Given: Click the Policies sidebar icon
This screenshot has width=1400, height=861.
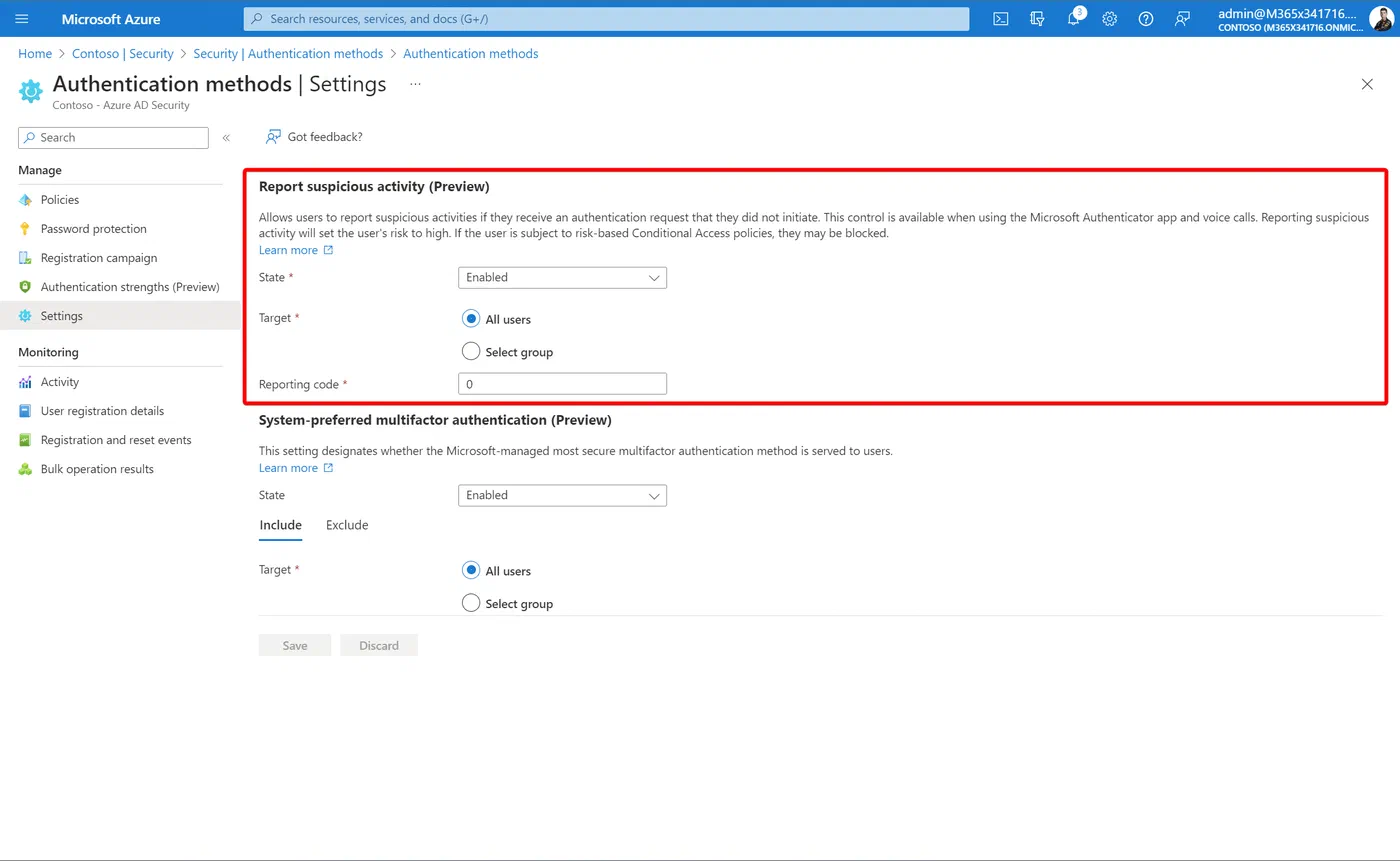Looking at the screenshot, I should click(26, 200).
